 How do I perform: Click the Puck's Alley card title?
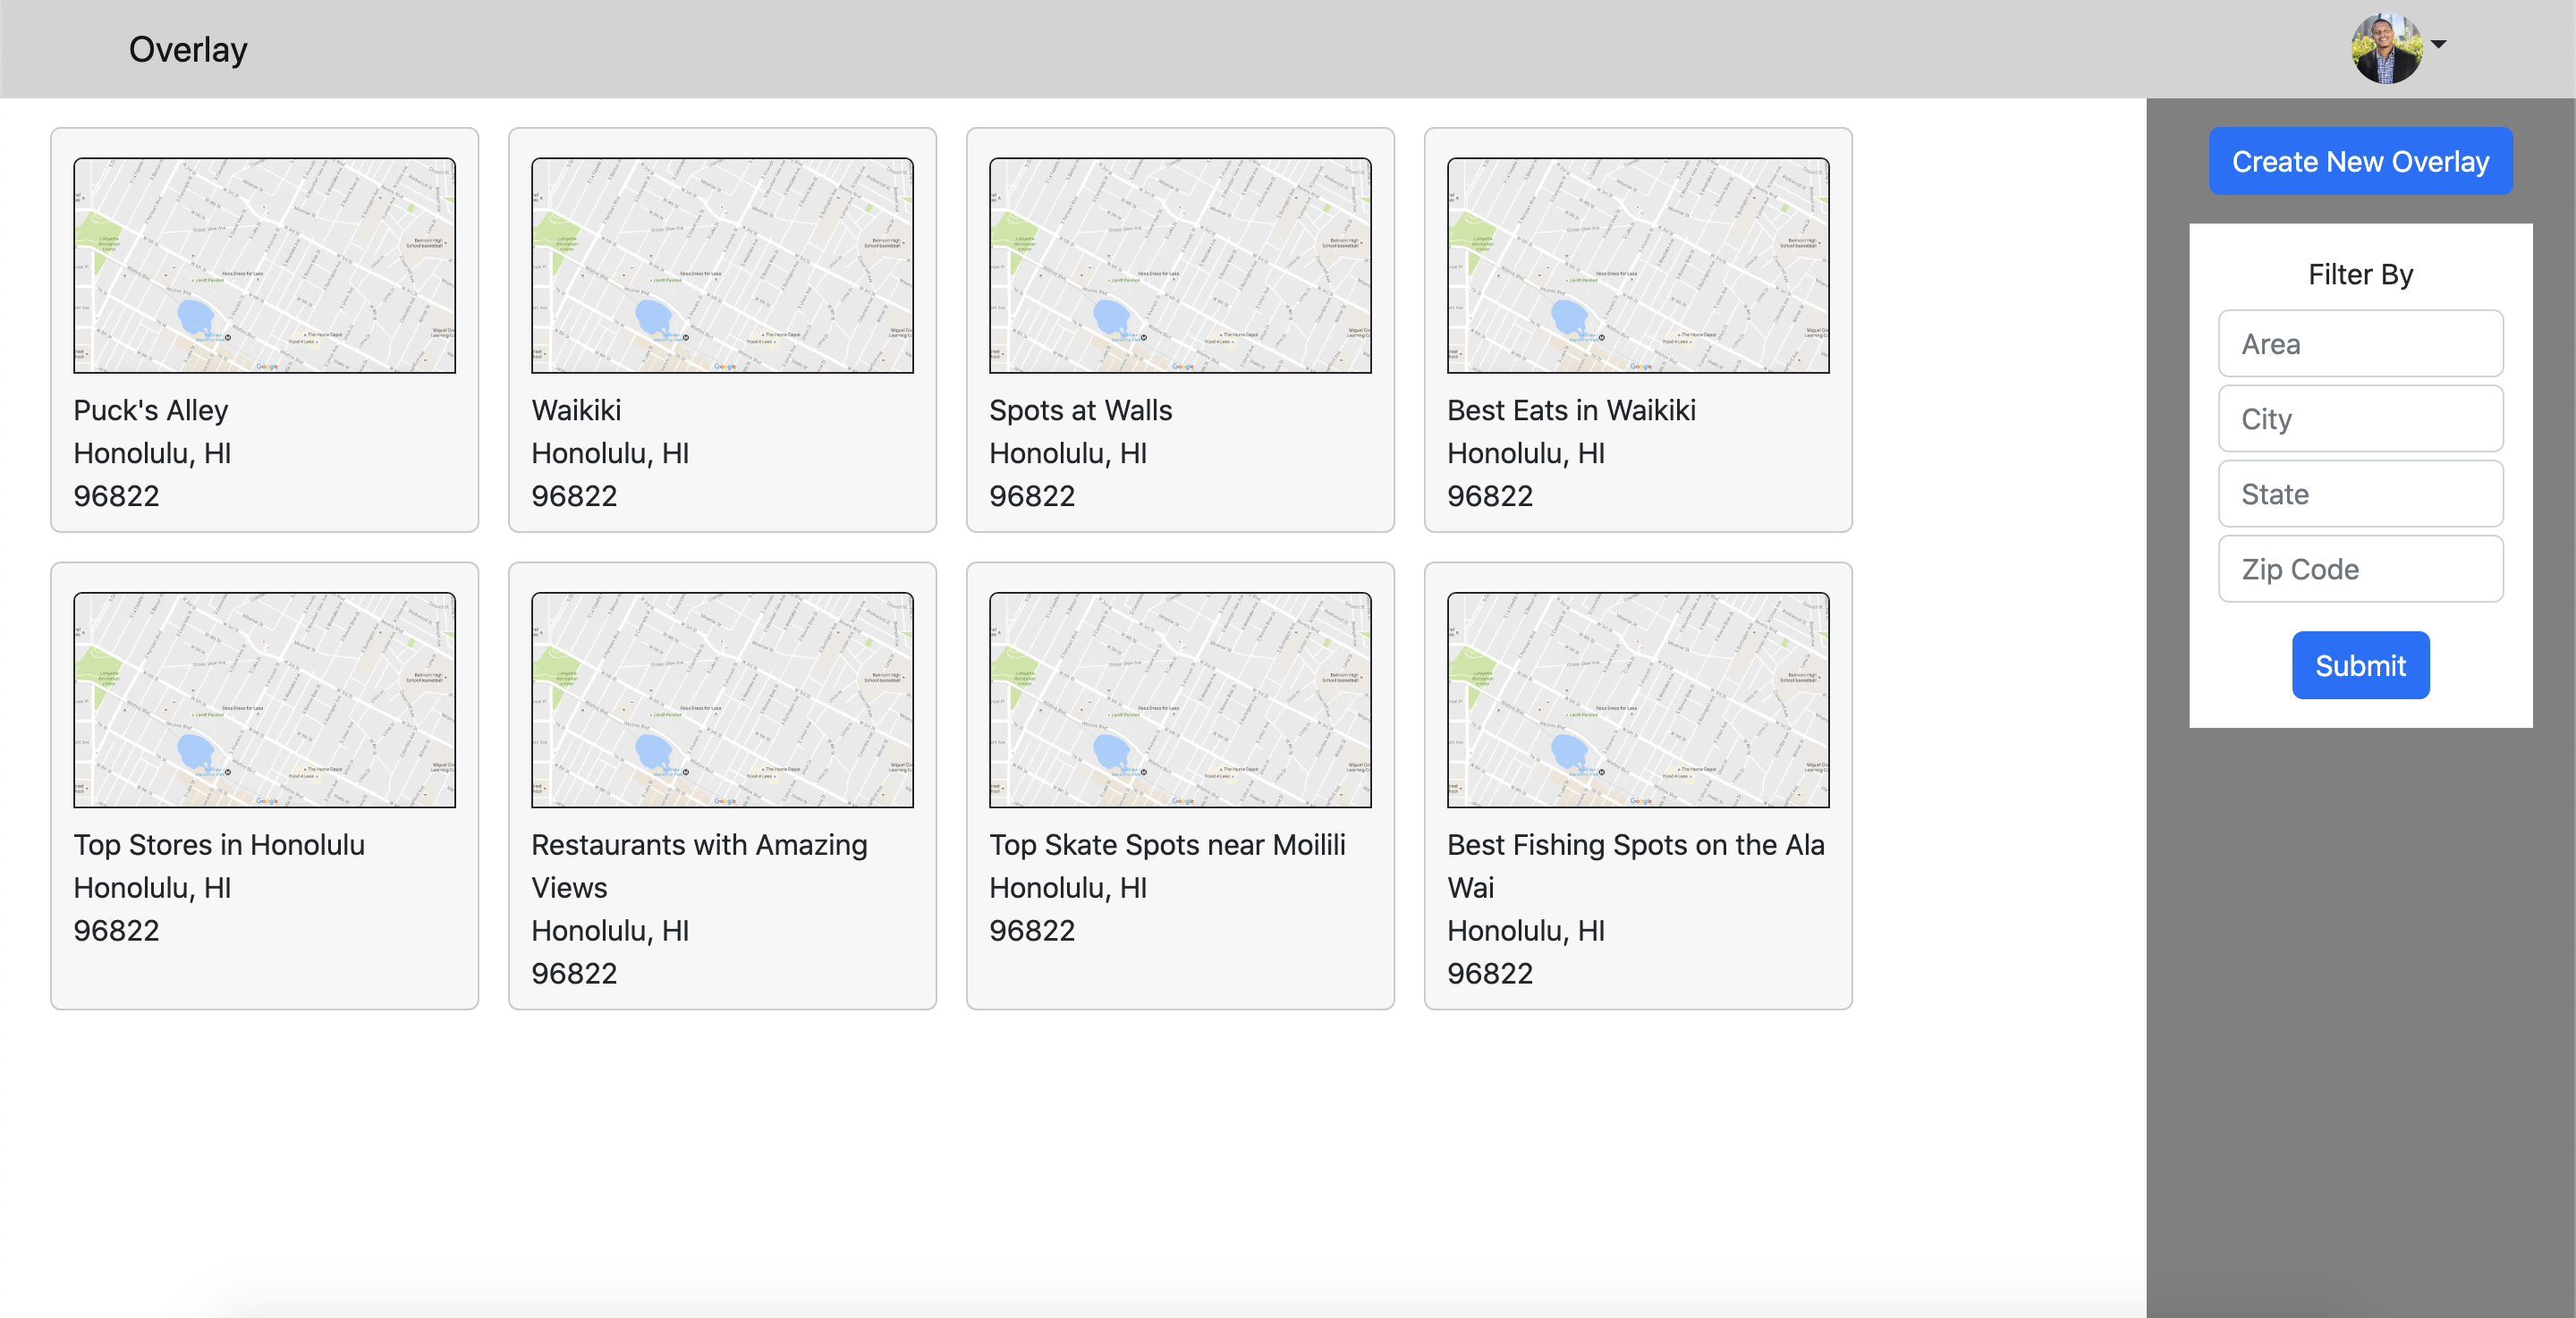pyautogui.click(x=151, y=410)
